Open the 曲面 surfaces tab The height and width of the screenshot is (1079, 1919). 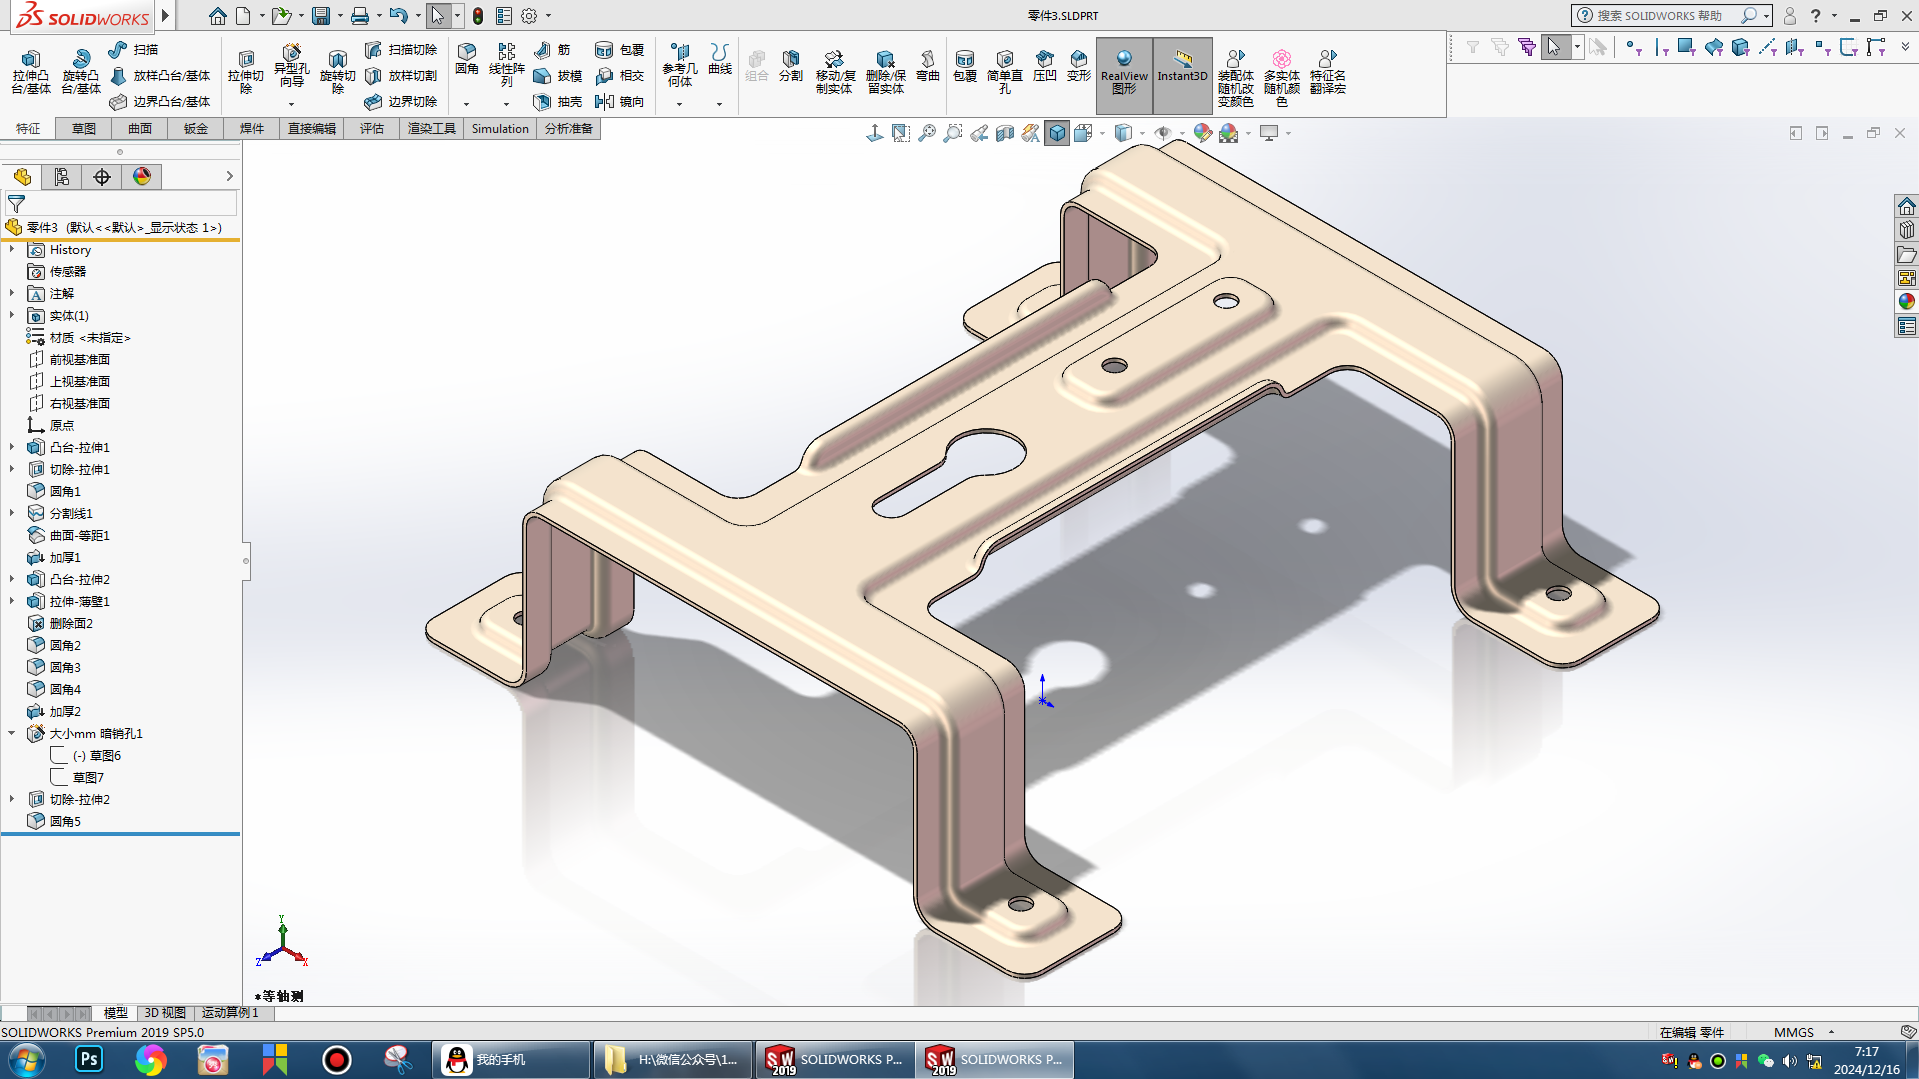point(140,128)
